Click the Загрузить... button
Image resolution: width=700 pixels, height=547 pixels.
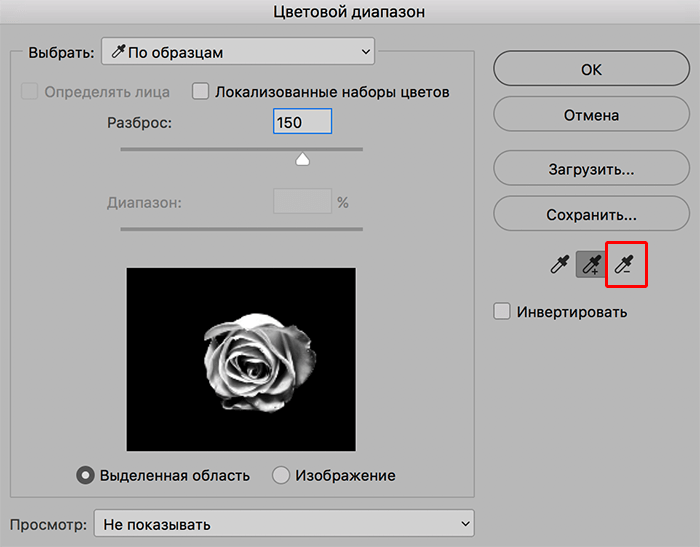(592, 169)
